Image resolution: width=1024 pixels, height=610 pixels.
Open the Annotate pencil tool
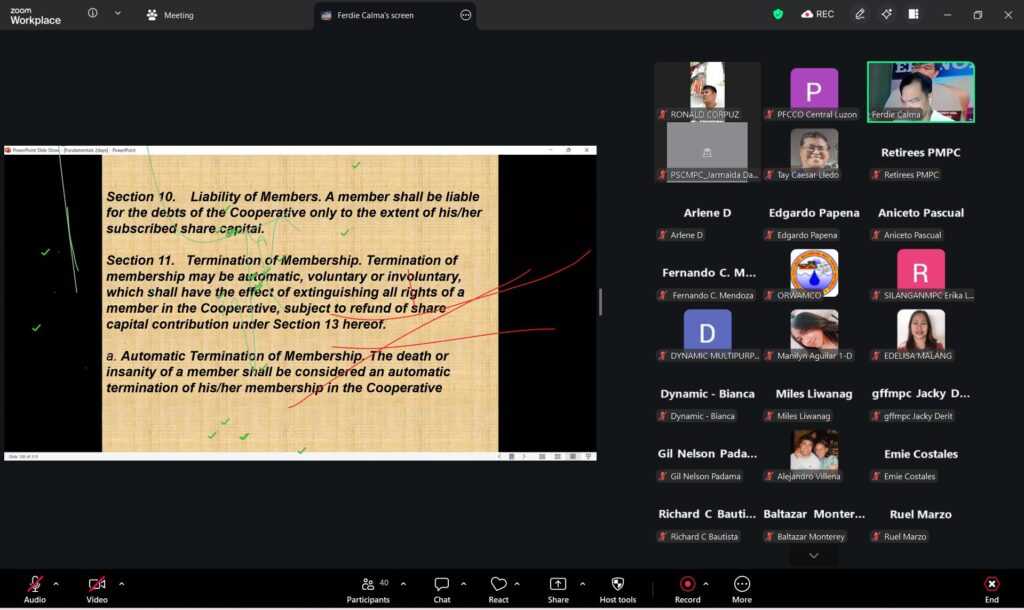[x=859, y=14]
